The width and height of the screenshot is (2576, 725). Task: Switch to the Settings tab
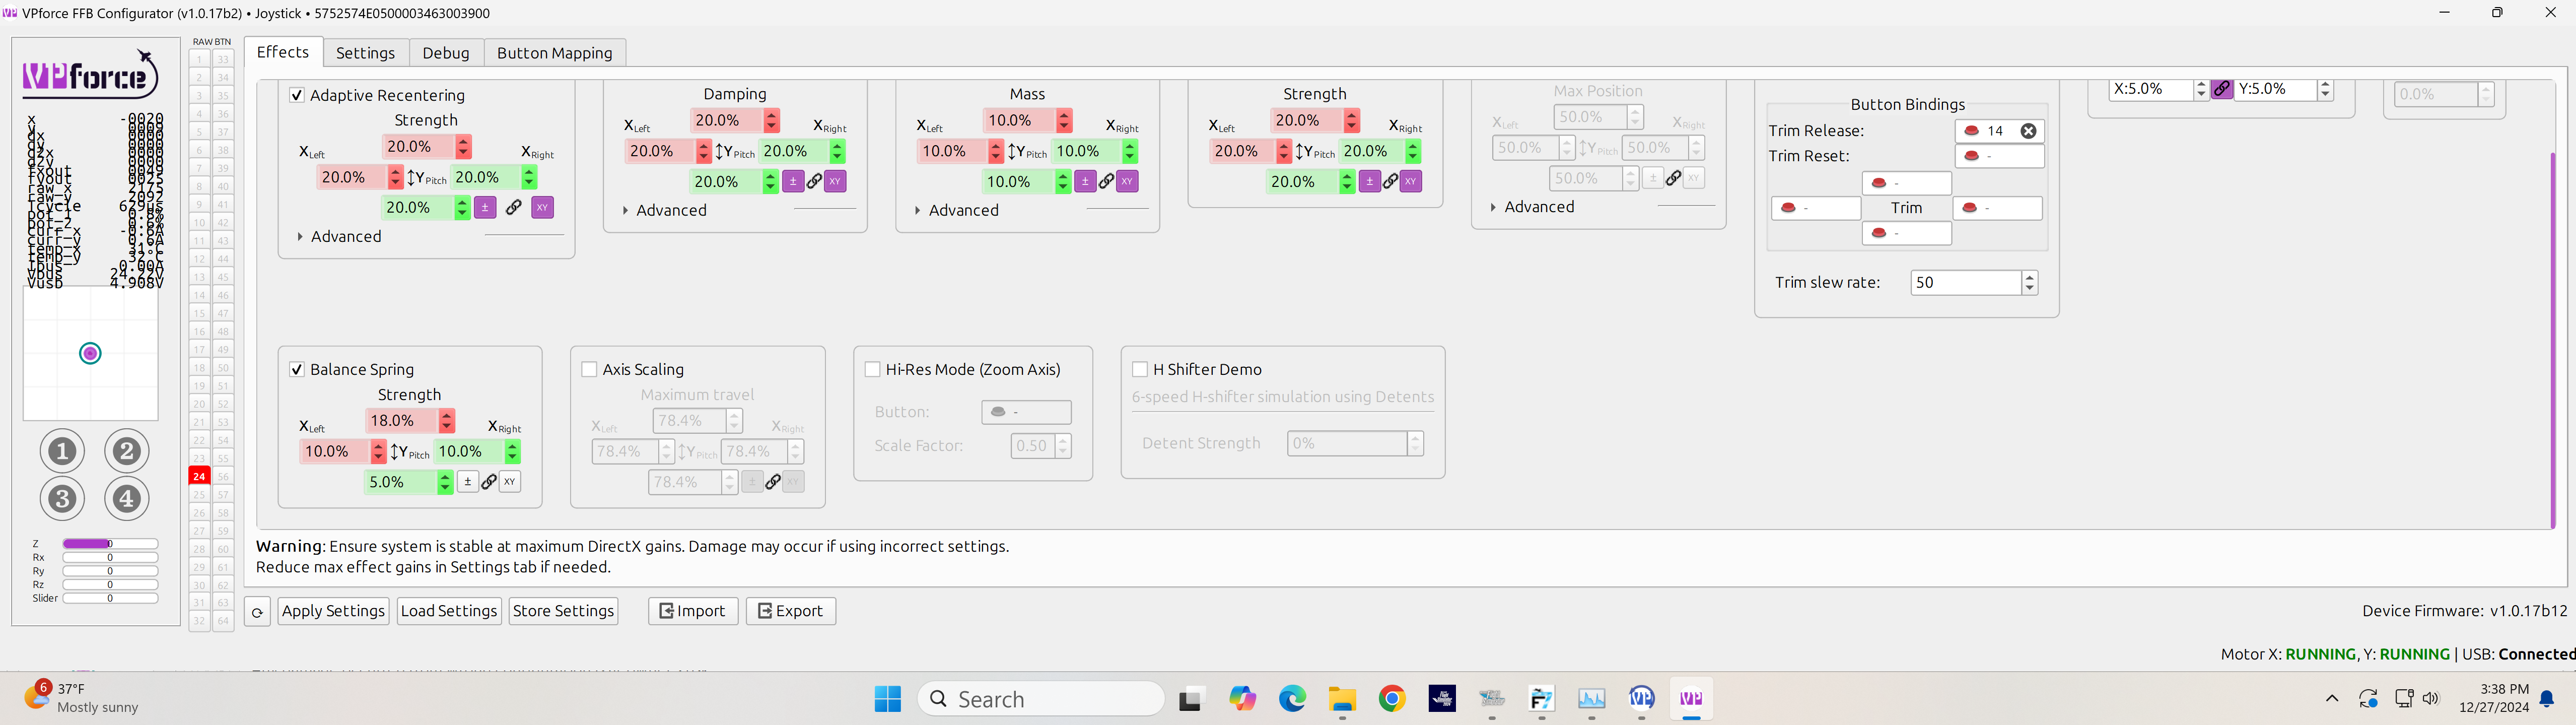click(365, 52)
